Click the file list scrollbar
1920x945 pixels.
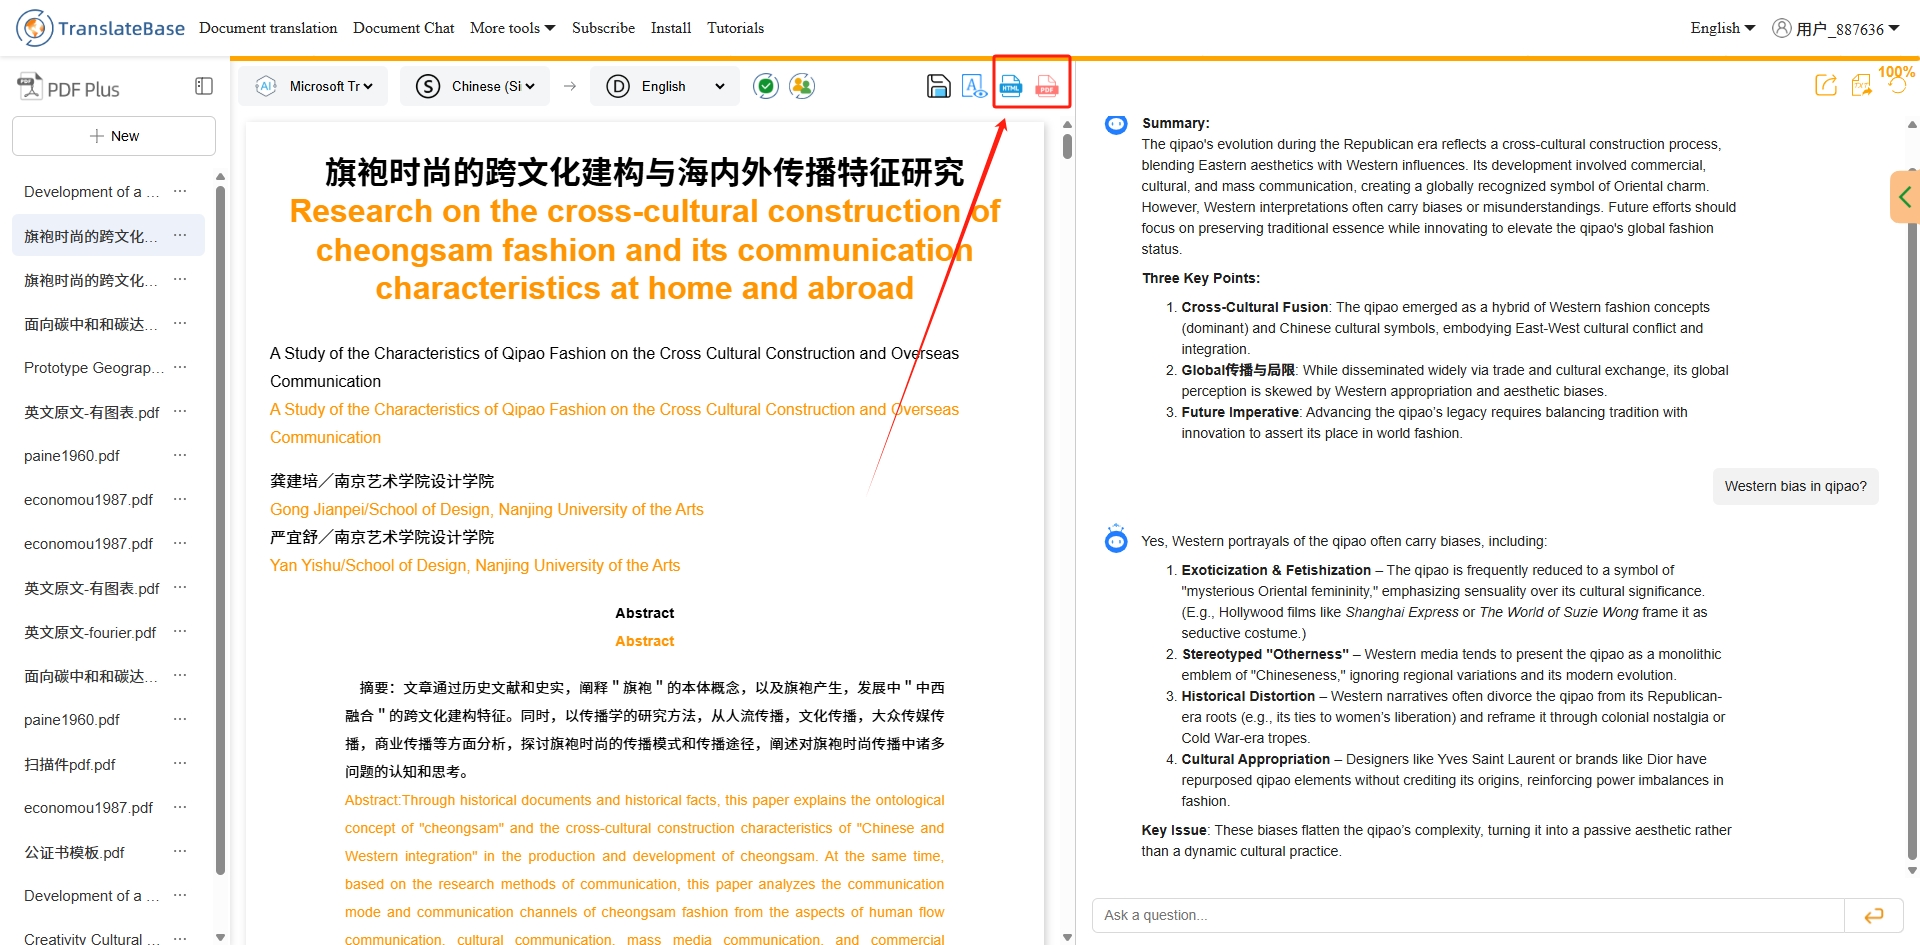pyautogui.click(x=220, y=530)
